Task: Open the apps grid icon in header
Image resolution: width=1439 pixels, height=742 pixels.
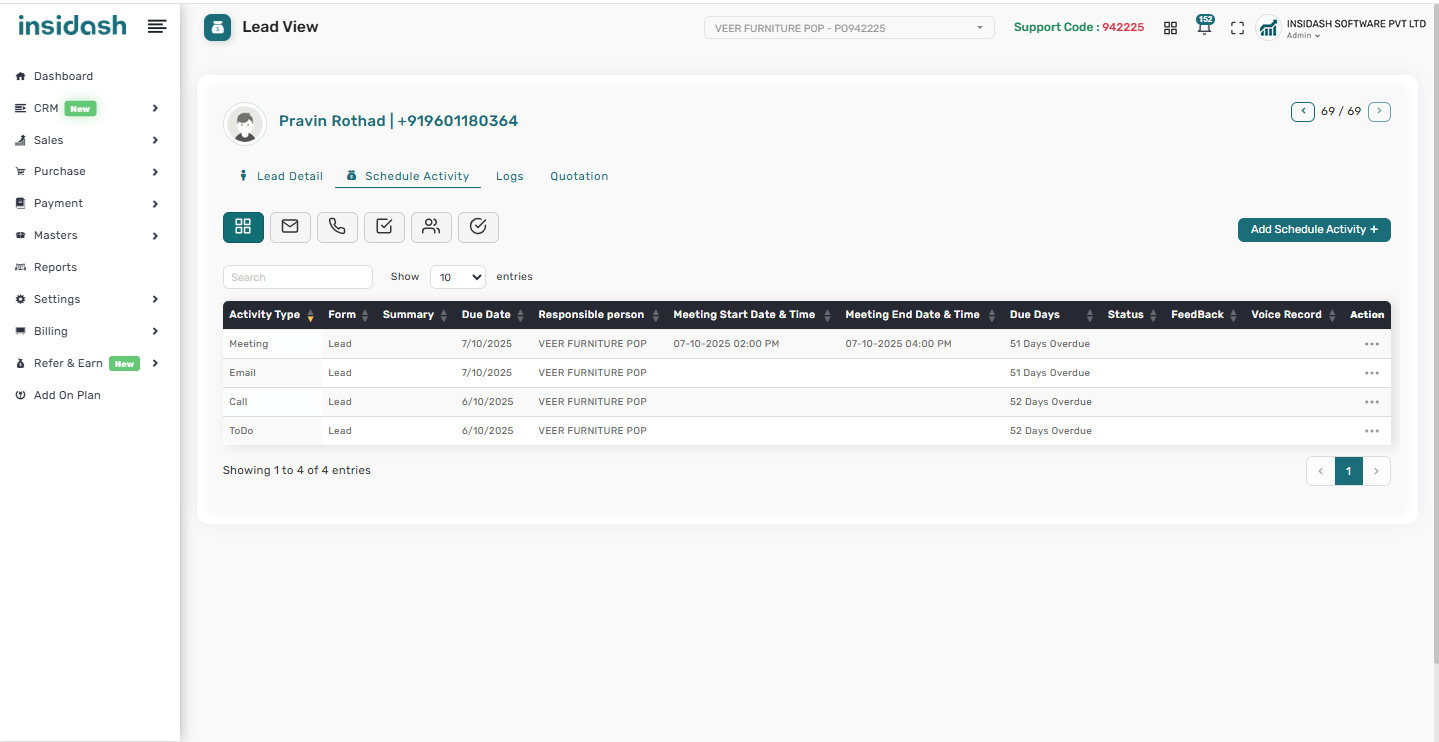Action: [1170, 28]
